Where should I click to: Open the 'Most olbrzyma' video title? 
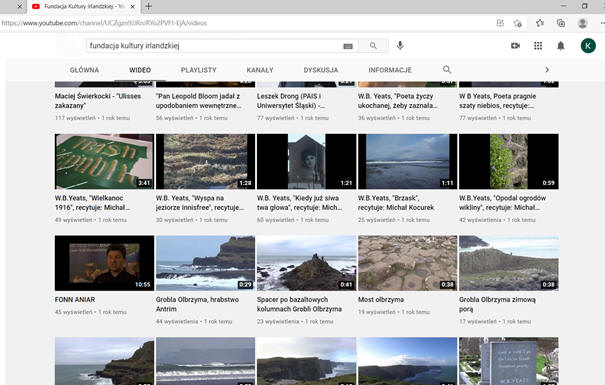pyautogui.click(x=381, y=299)
